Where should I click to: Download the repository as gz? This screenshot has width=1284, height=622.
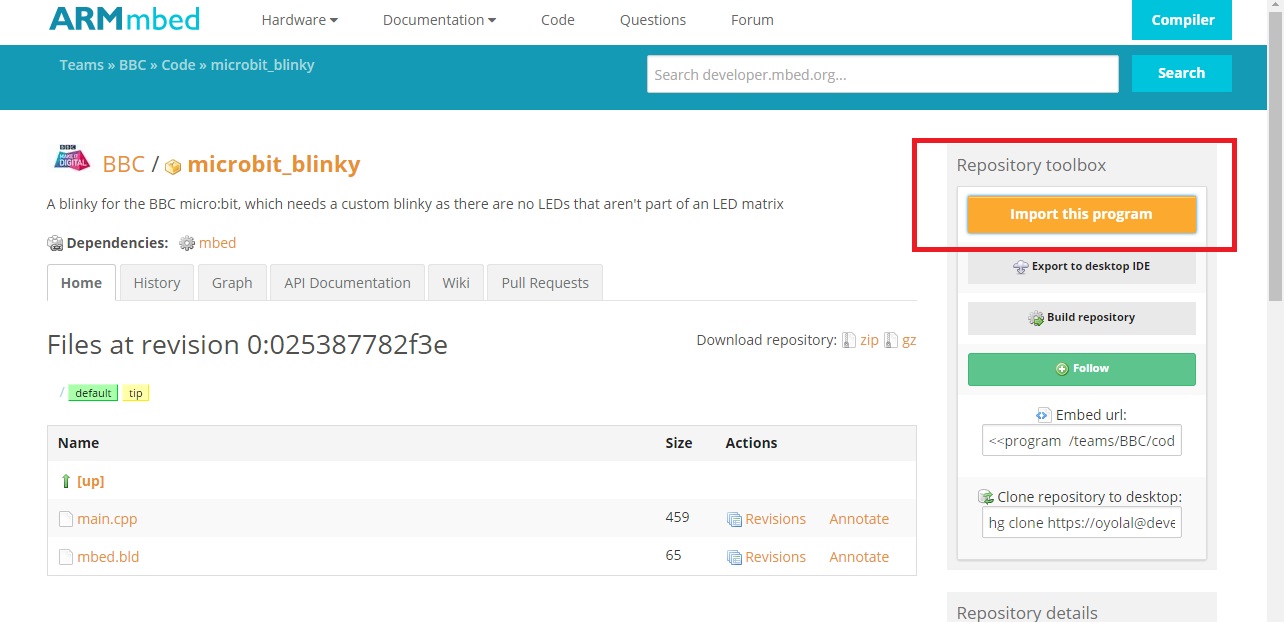[909, 340]
